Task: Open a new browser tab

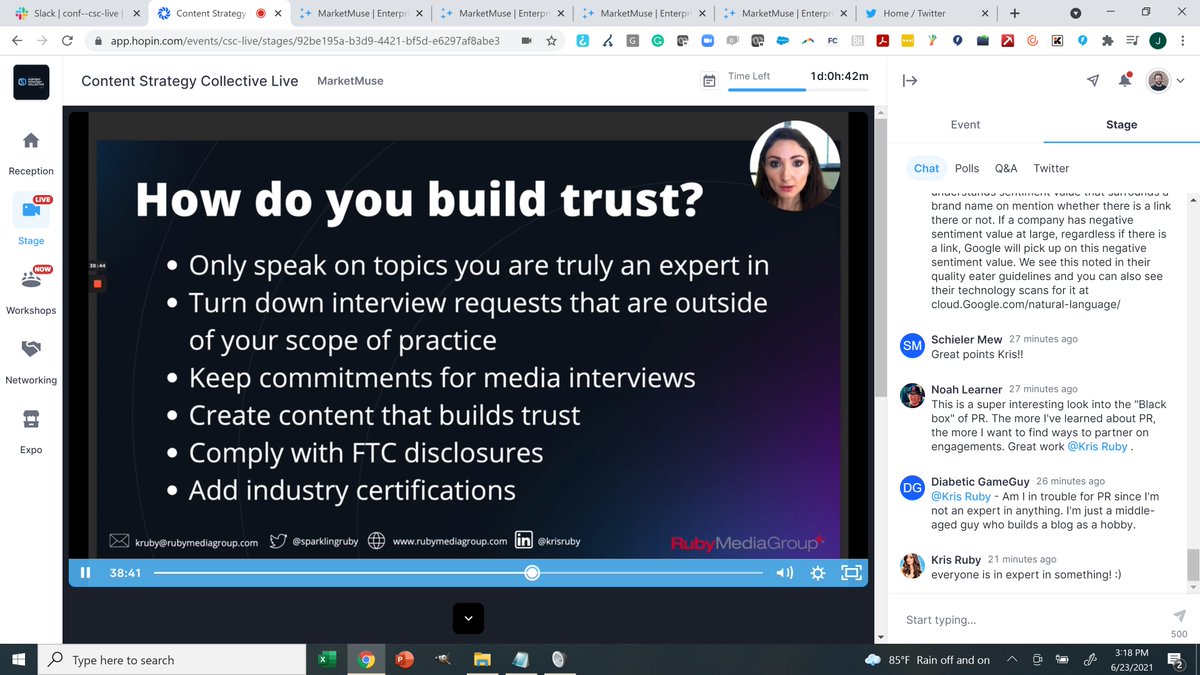Action: pos(1015,13)
